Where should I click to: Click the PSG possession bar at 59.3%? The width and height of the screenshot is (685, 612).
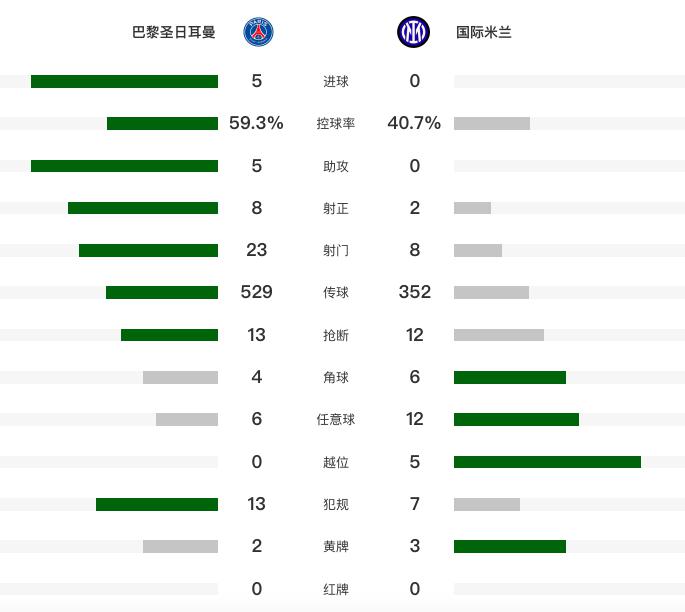tap(162, 124)
